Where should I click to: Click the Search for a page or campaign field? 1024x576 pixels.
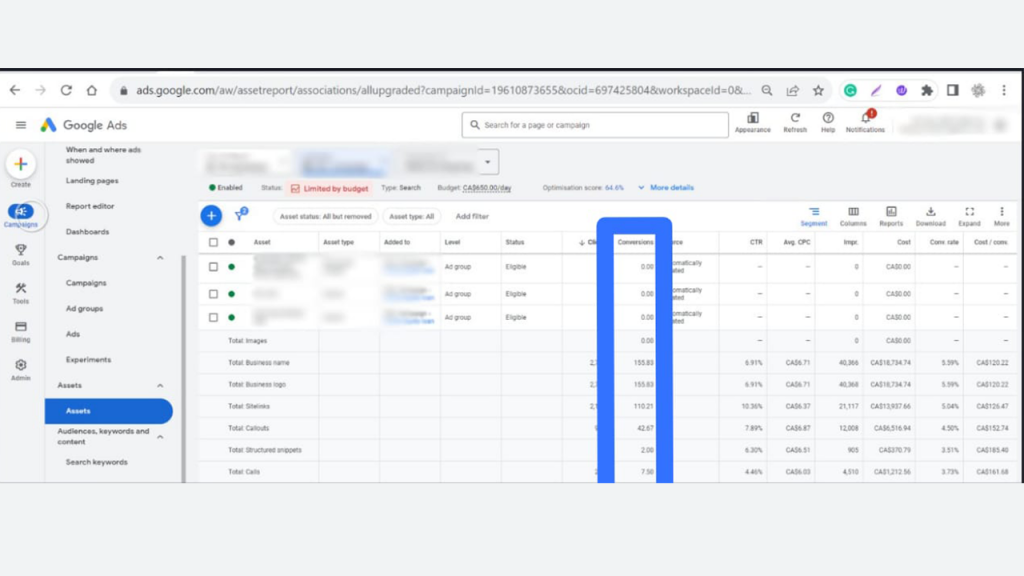595,125
